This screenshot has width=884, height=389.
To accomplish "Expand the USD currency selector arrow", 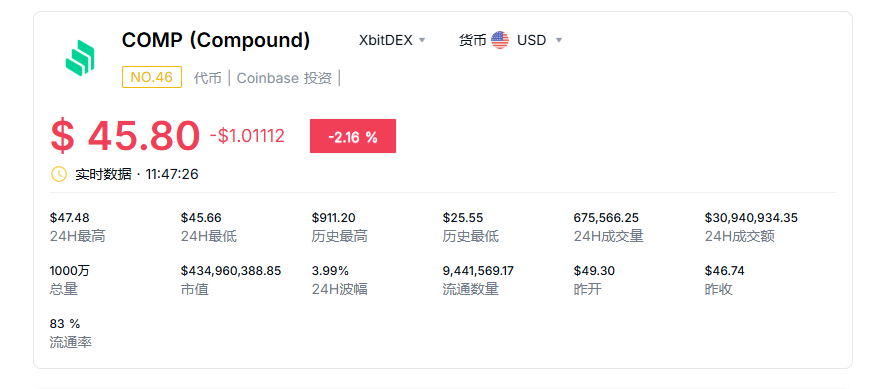I will click(559, 40).
